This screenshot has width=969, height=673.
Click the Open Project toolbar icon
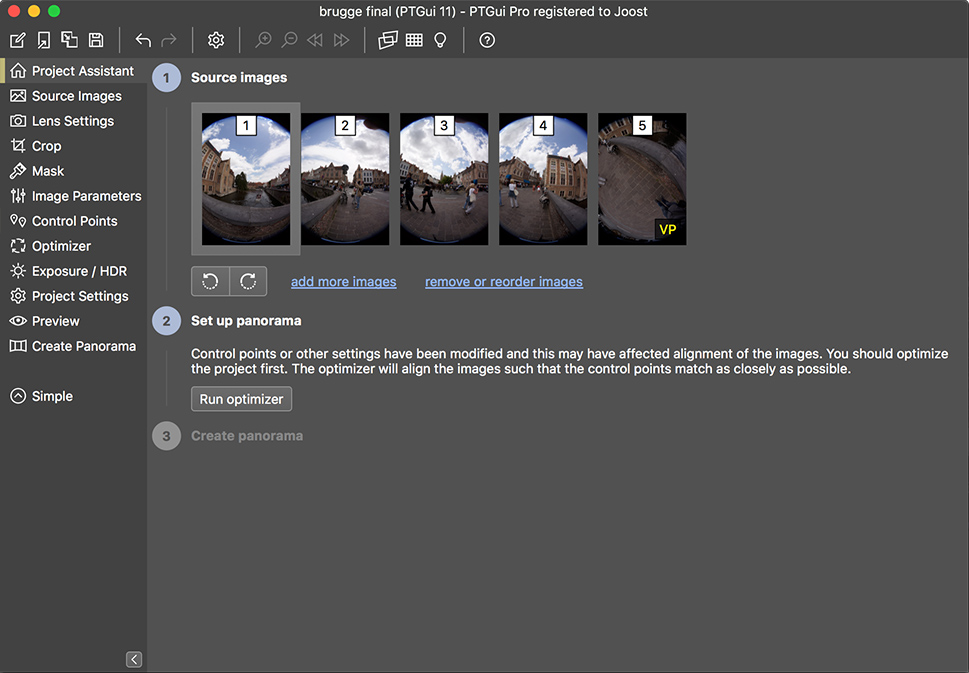pos(44,40)
